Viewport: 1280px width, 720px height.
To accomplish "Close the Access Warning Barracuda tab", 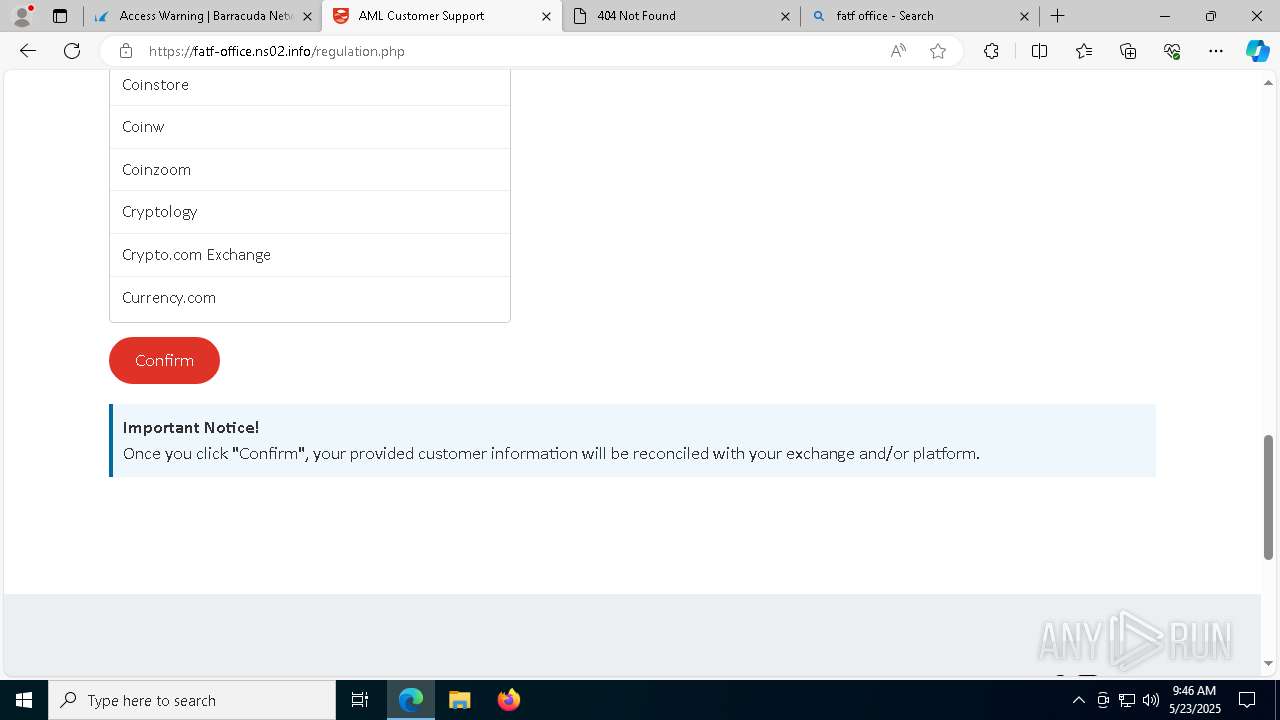I will (307, 16).
